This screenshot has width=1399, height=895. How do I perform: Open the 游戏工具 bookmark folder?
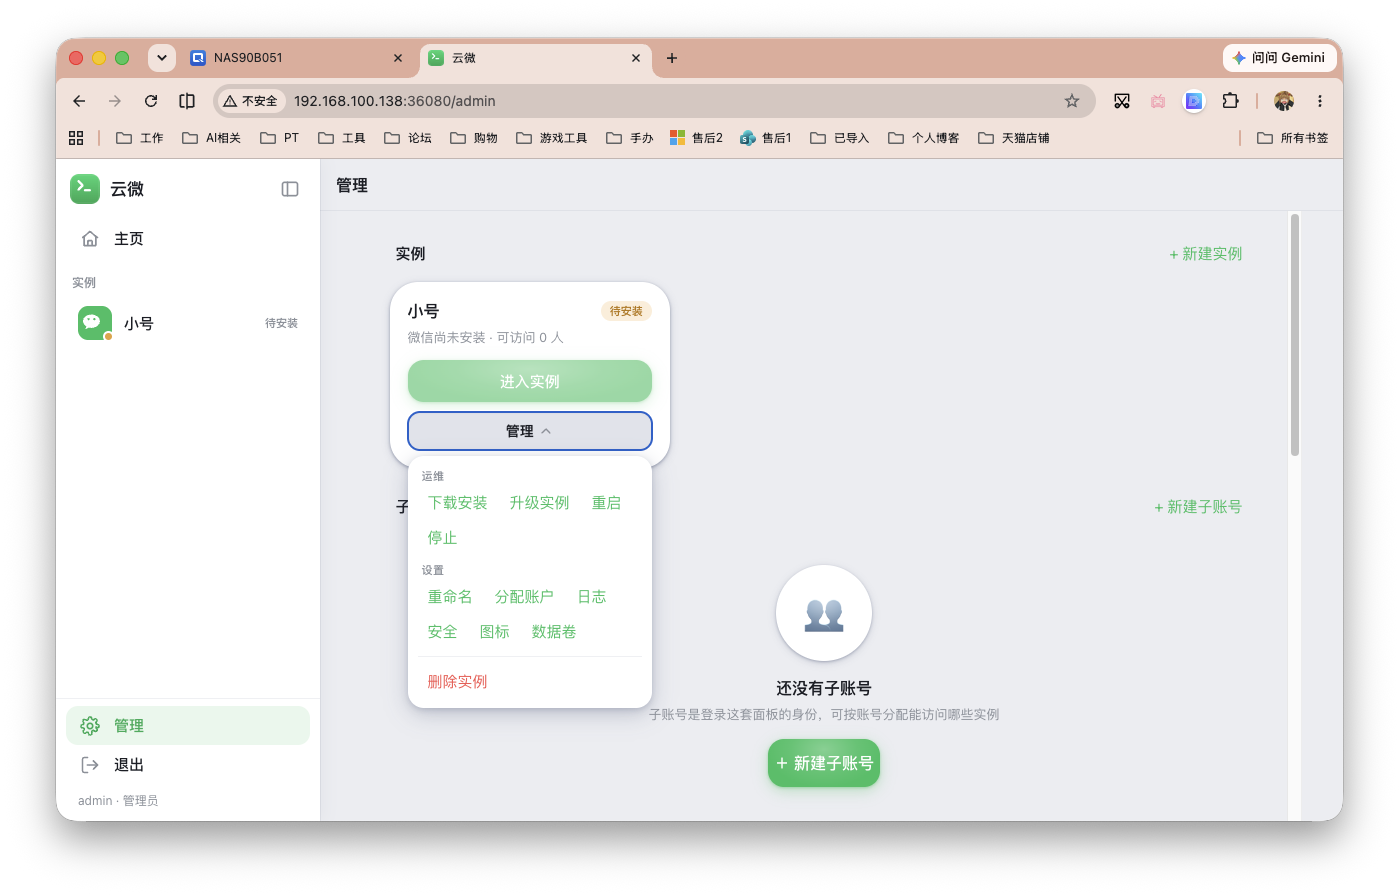pyautogui.click(x=552, y=138)
